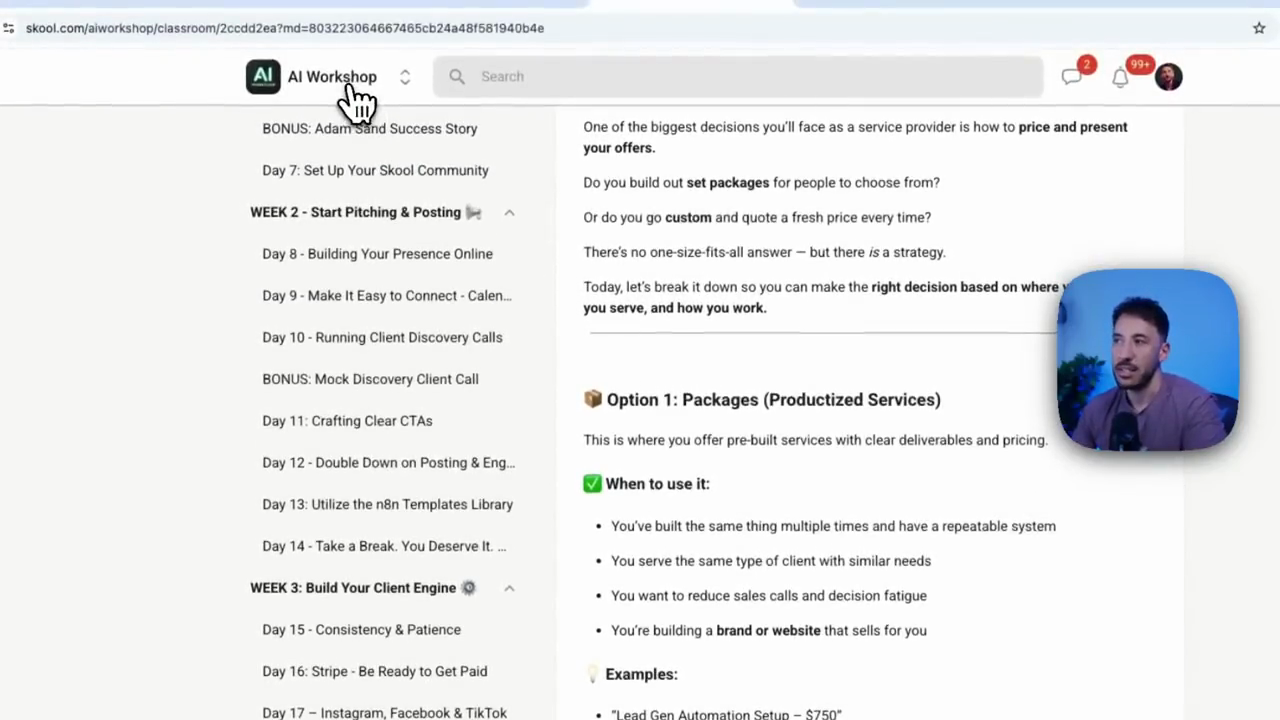This screenshot has height=720, width=1280.
Task: Open Day 16: Stripe - Be Ready to Get Paid
Action: tap(374, 671)
